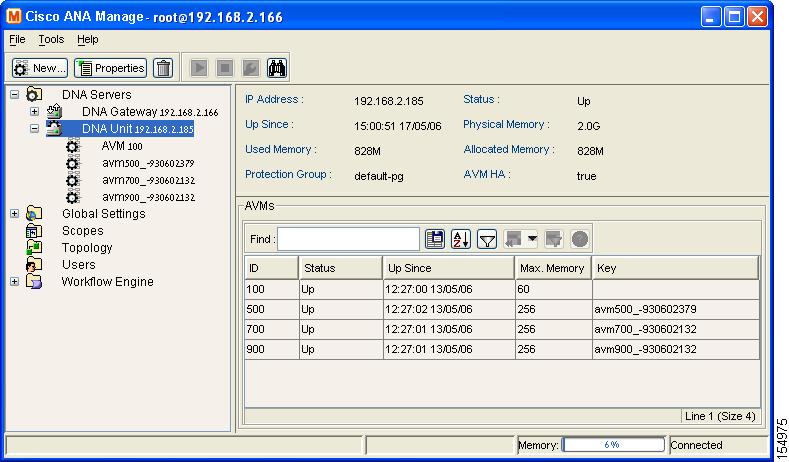This screenshot has height=462, width=789.
Task: Select the Scopes tree item
Action: [83, 230]
